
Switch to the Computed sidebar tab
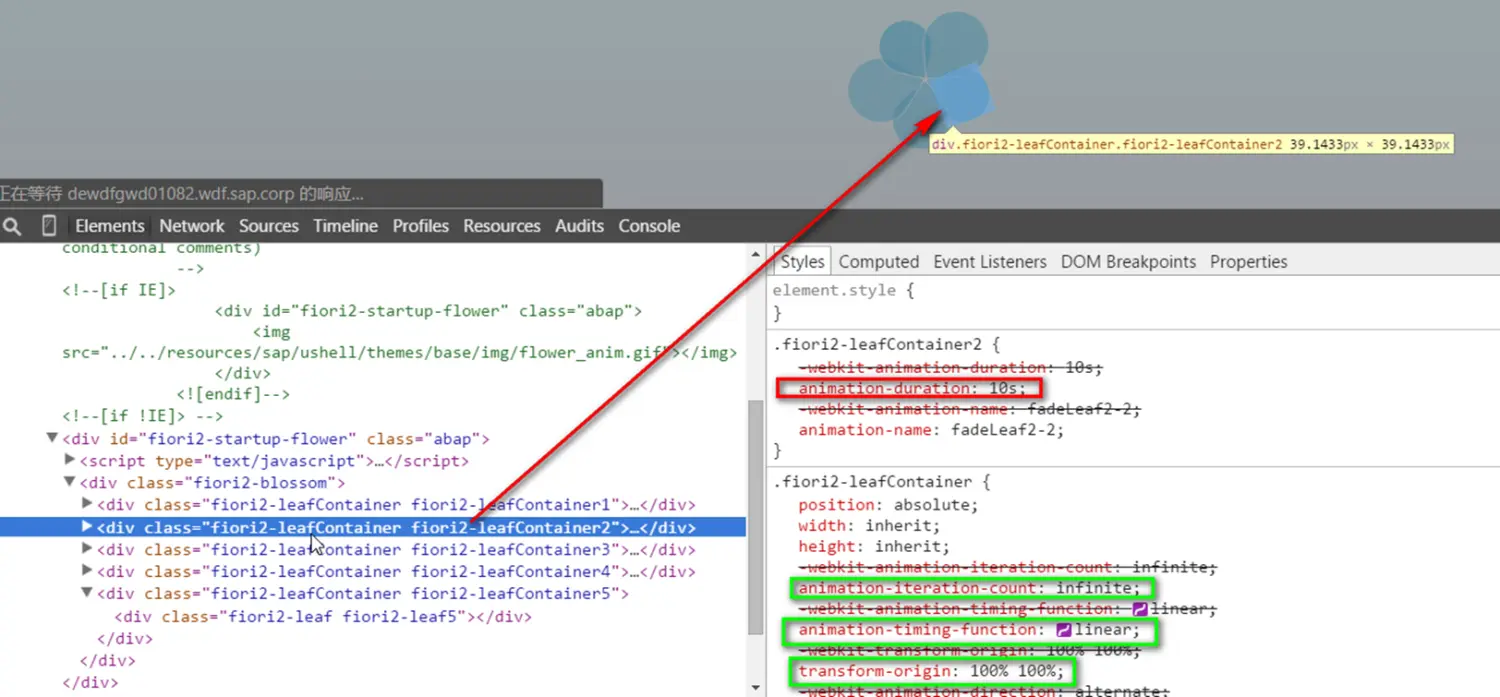879,262
